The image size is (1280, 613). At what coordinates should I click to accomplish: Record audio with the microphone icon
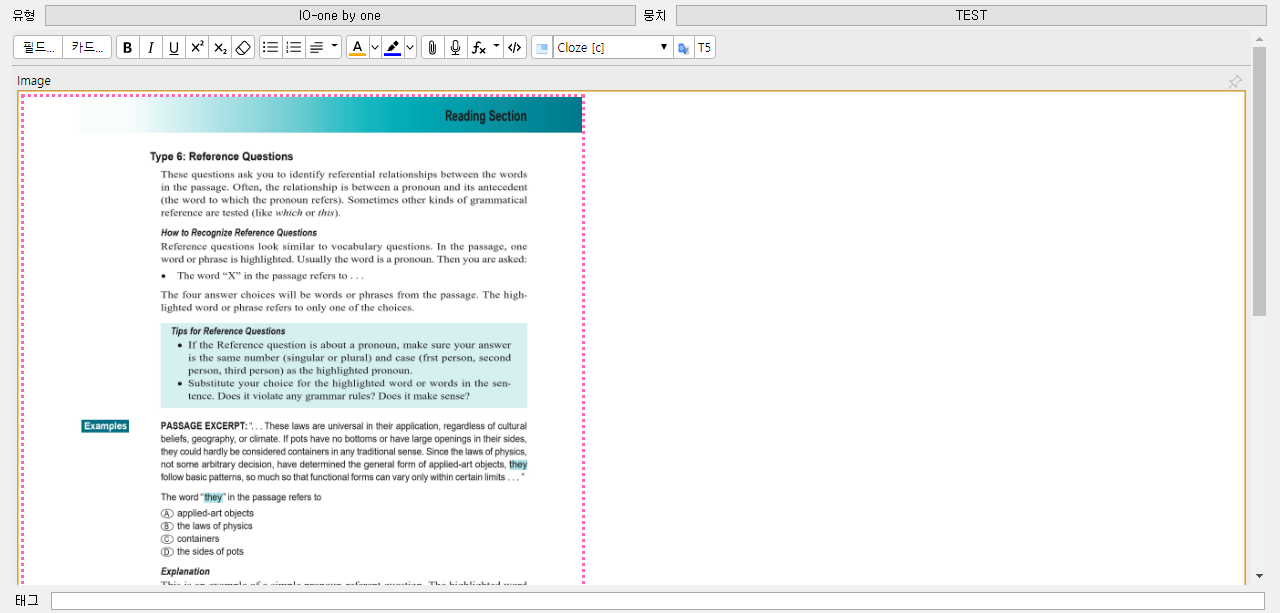(455, 47)
